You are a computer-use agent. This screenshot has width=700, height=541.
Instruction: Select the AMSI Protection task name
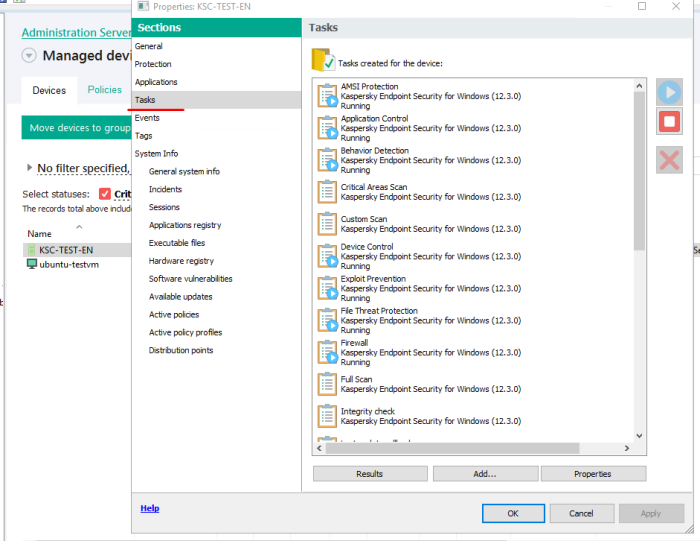click(369, 86)
